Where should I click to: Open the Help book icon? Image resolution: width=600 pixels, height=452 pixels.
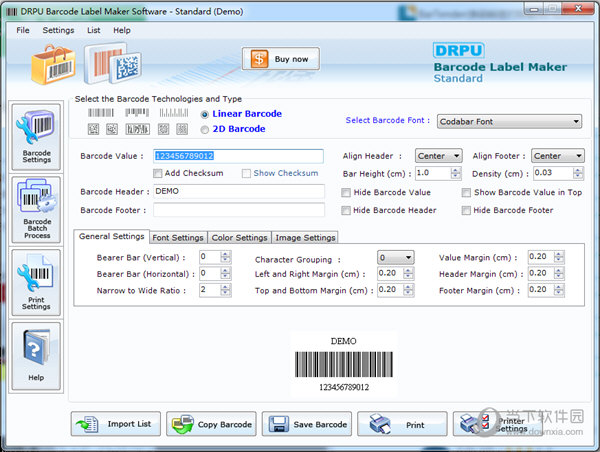point(36,355)
